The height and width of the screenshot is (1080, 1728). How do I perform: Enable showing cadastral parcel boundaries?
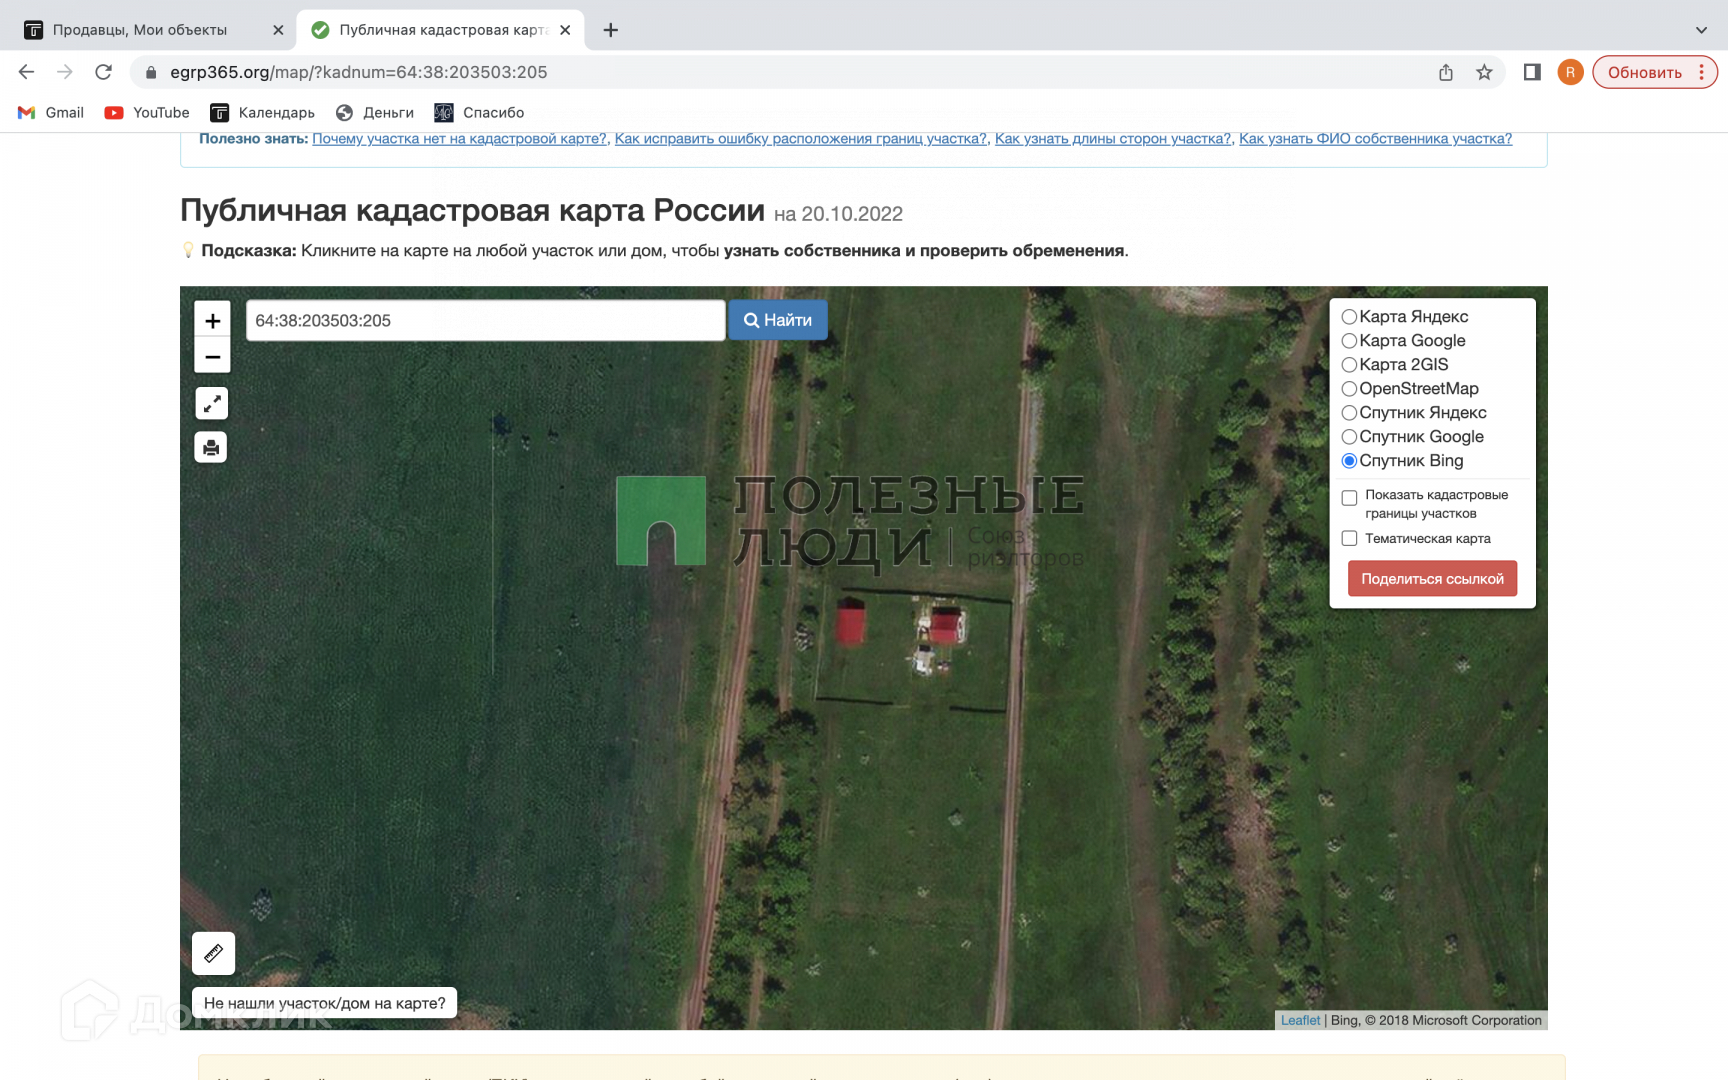1349,498
